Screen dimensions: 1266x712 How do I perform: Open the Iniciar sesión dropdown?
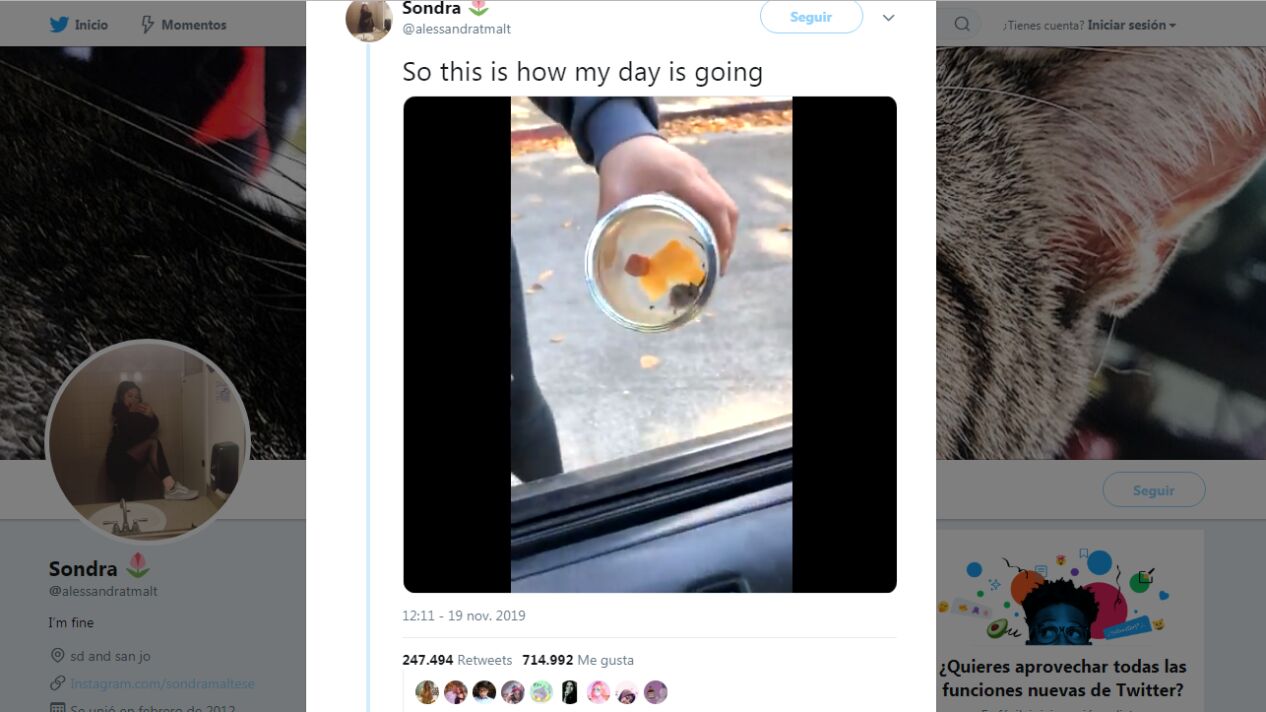point(1132,25)
